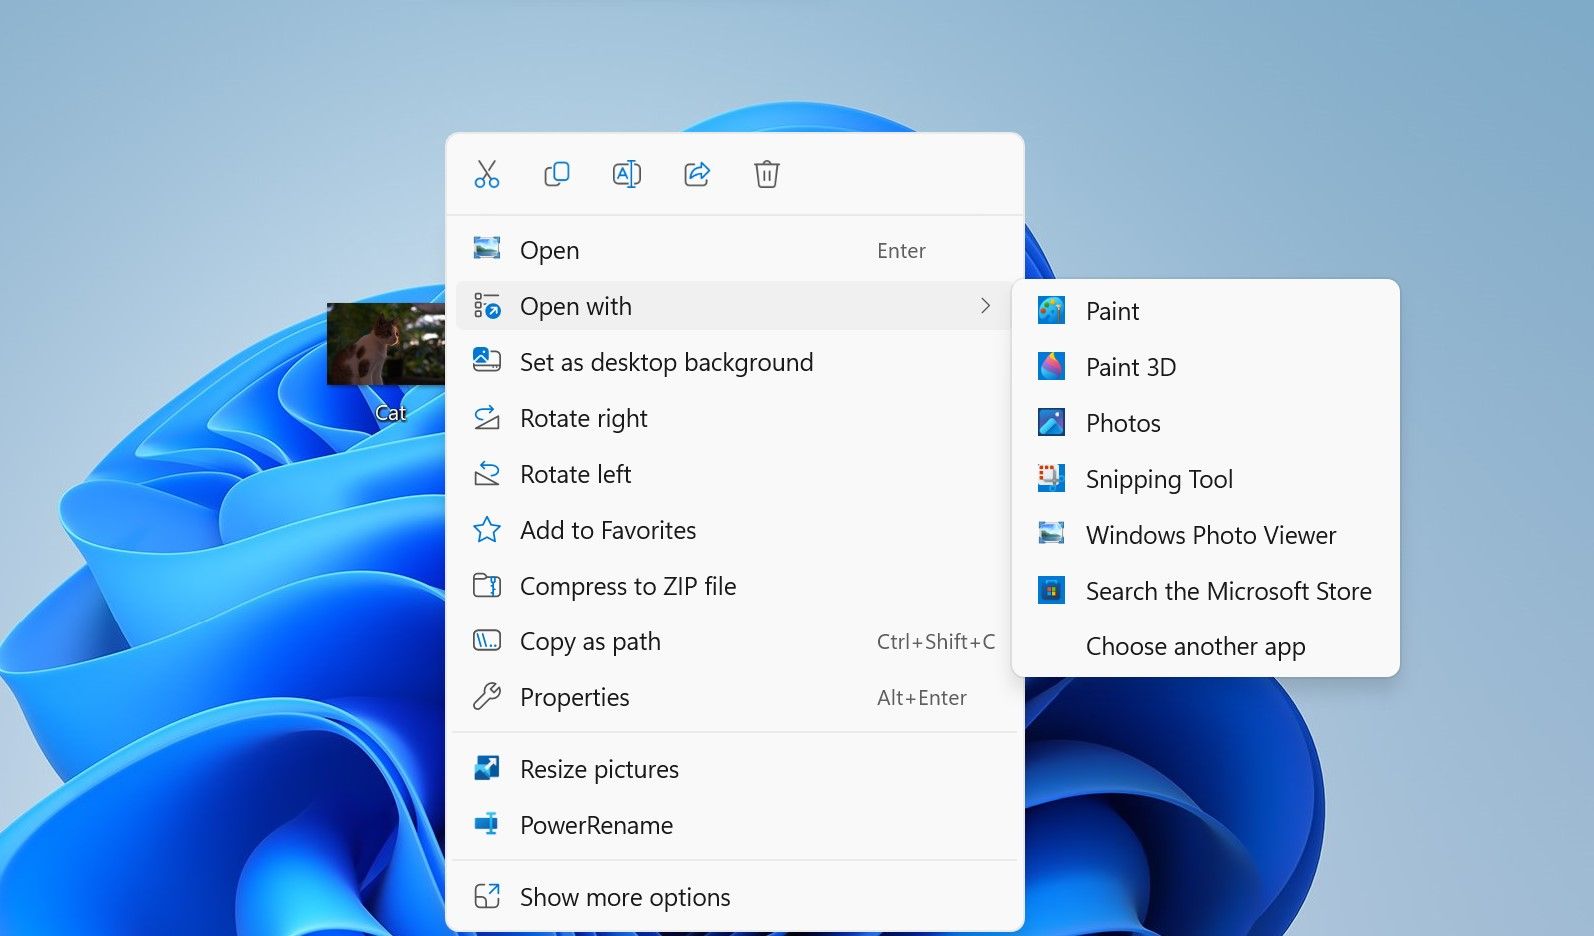
Task: Click Rotate right
Action: (x=583, y=418)
